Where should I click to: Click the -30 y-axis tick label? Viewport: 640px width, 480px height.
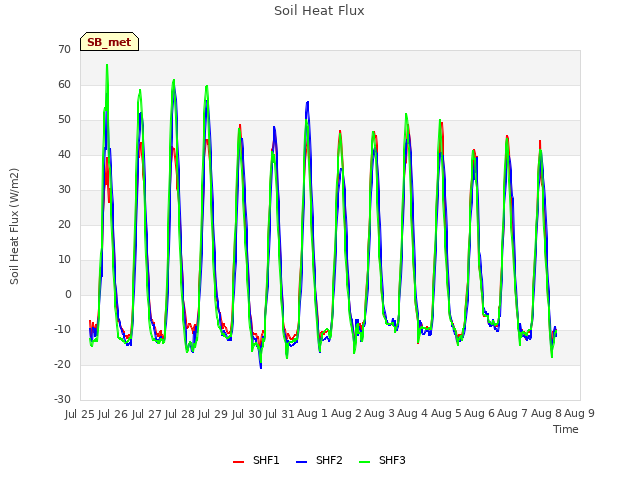[62, 400]
